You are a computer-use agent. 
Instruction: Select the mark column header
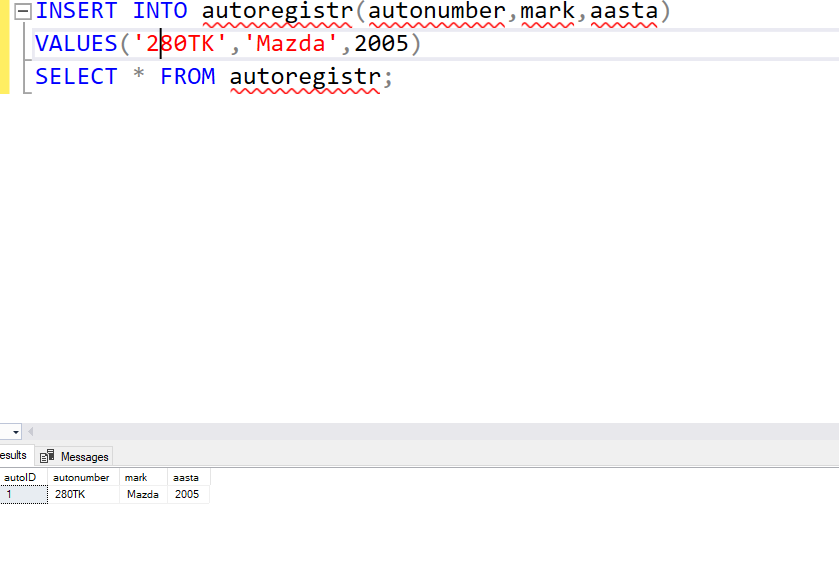click(x=143, y=477)
